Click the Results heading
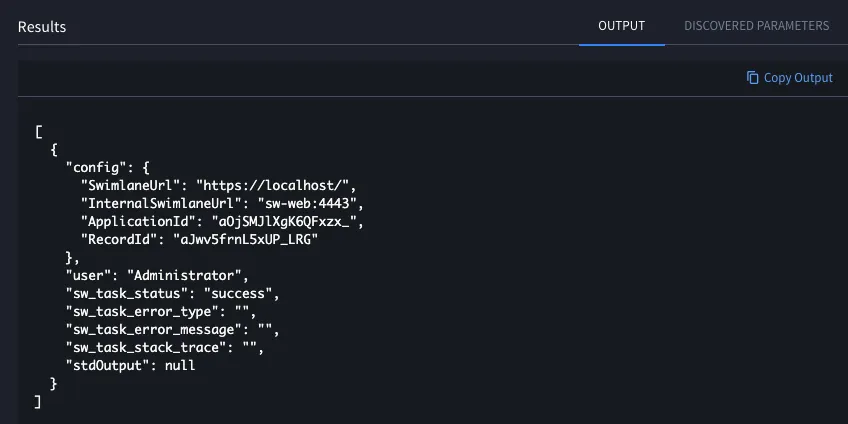This screenshot has width=848, height=424. (x=42, y=27)
